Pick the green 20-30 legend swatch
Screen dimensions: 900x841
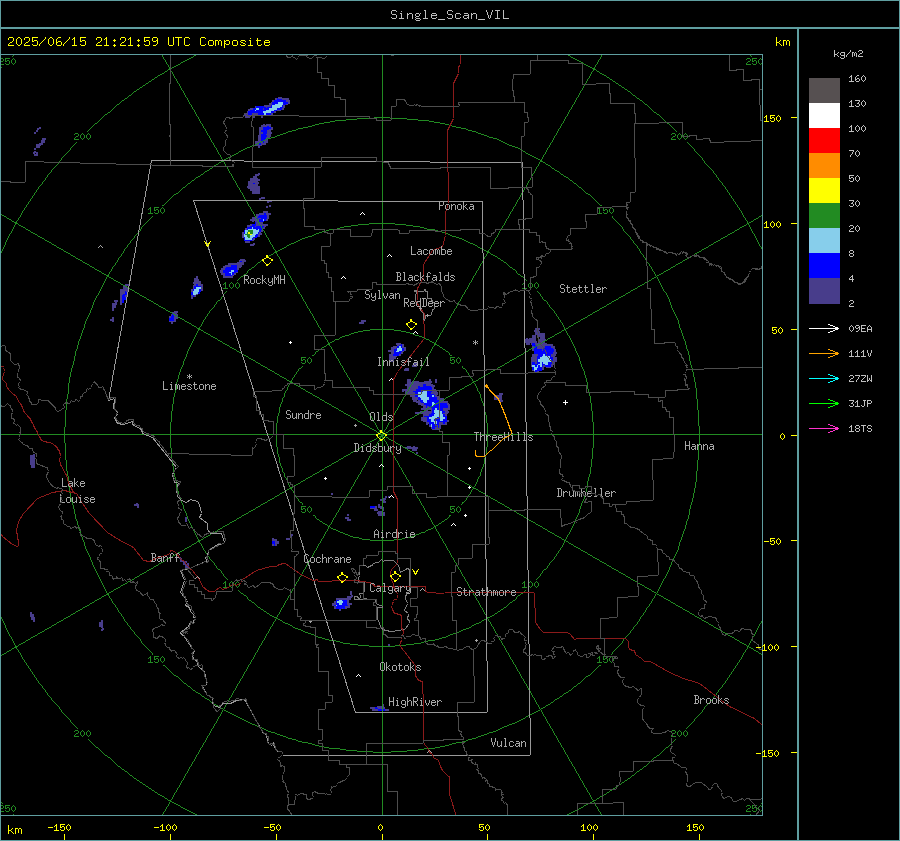pyautogui.click(x=824, y=215)
